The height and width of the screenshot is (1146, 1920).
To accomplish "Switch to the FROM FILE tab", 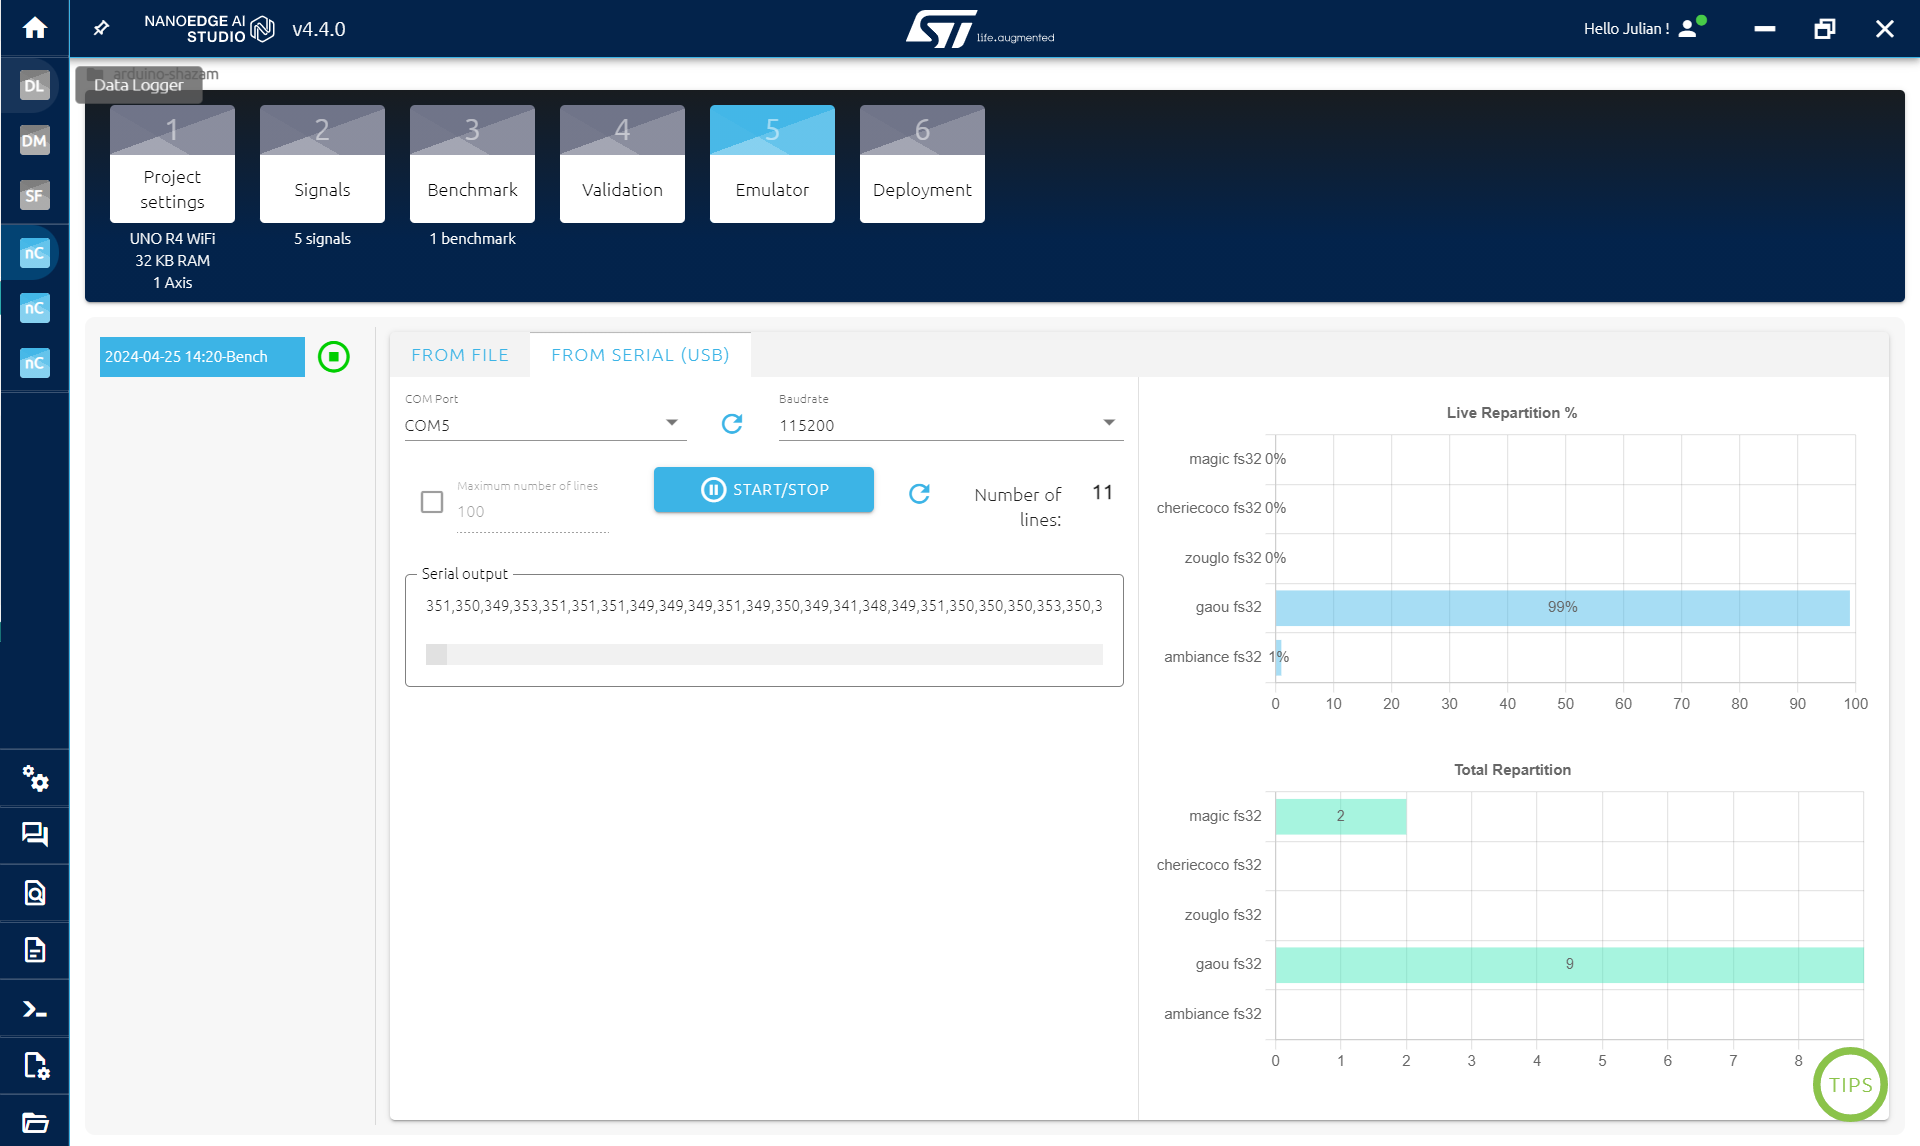I will 460,355.
